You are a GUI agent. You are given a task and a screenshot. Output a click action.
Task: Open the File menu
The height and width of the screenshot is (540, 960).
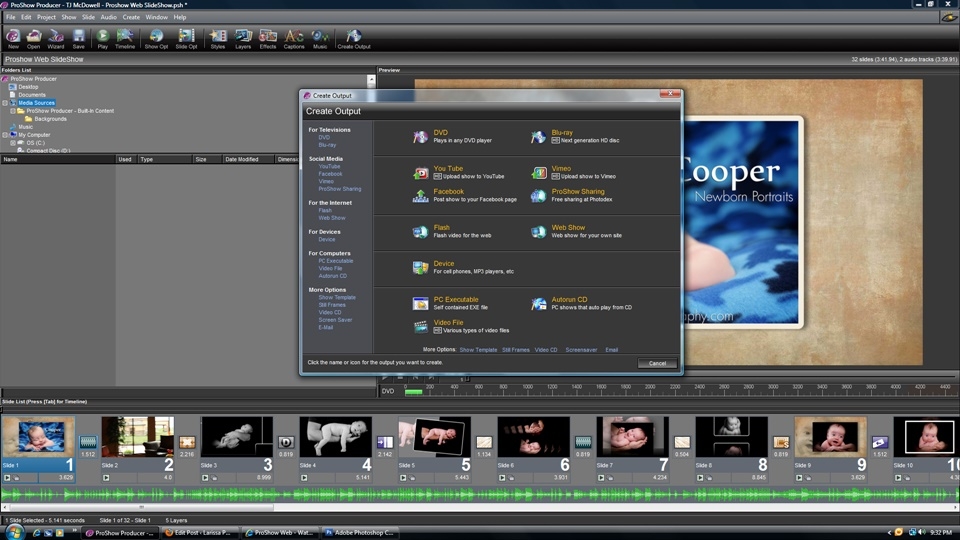10,17
